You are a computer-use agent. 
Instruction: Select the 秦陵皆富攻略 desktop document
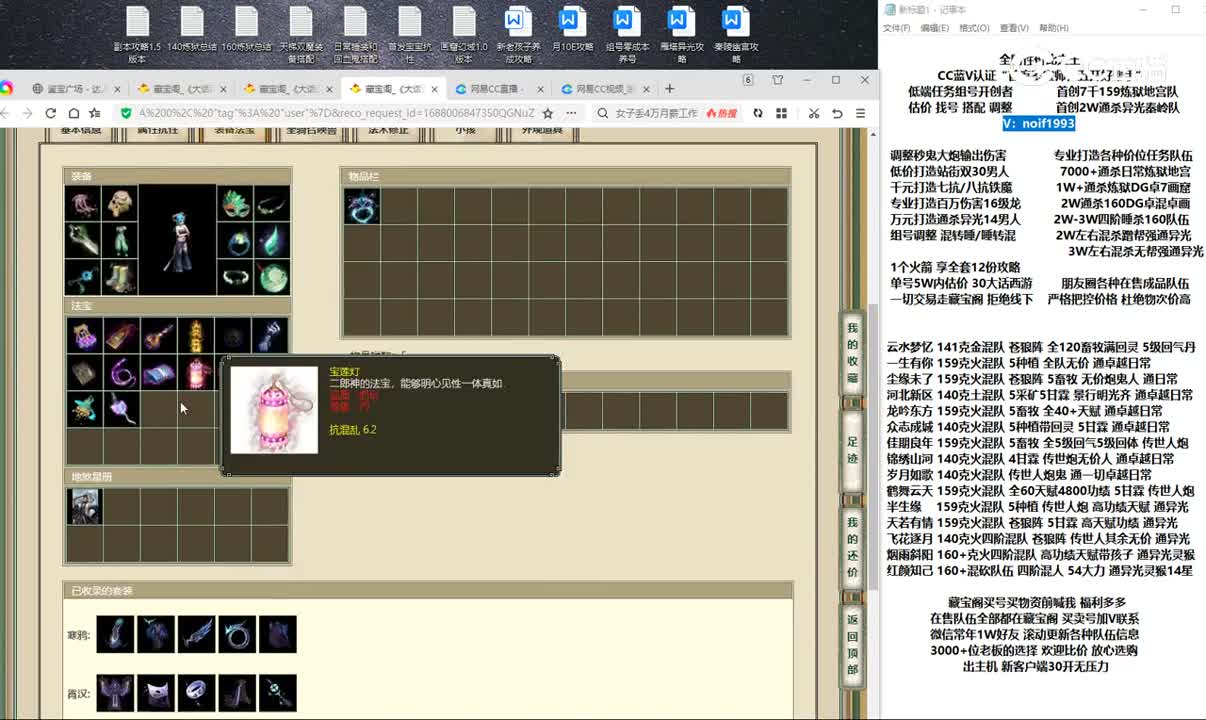(x=735, y=35)
